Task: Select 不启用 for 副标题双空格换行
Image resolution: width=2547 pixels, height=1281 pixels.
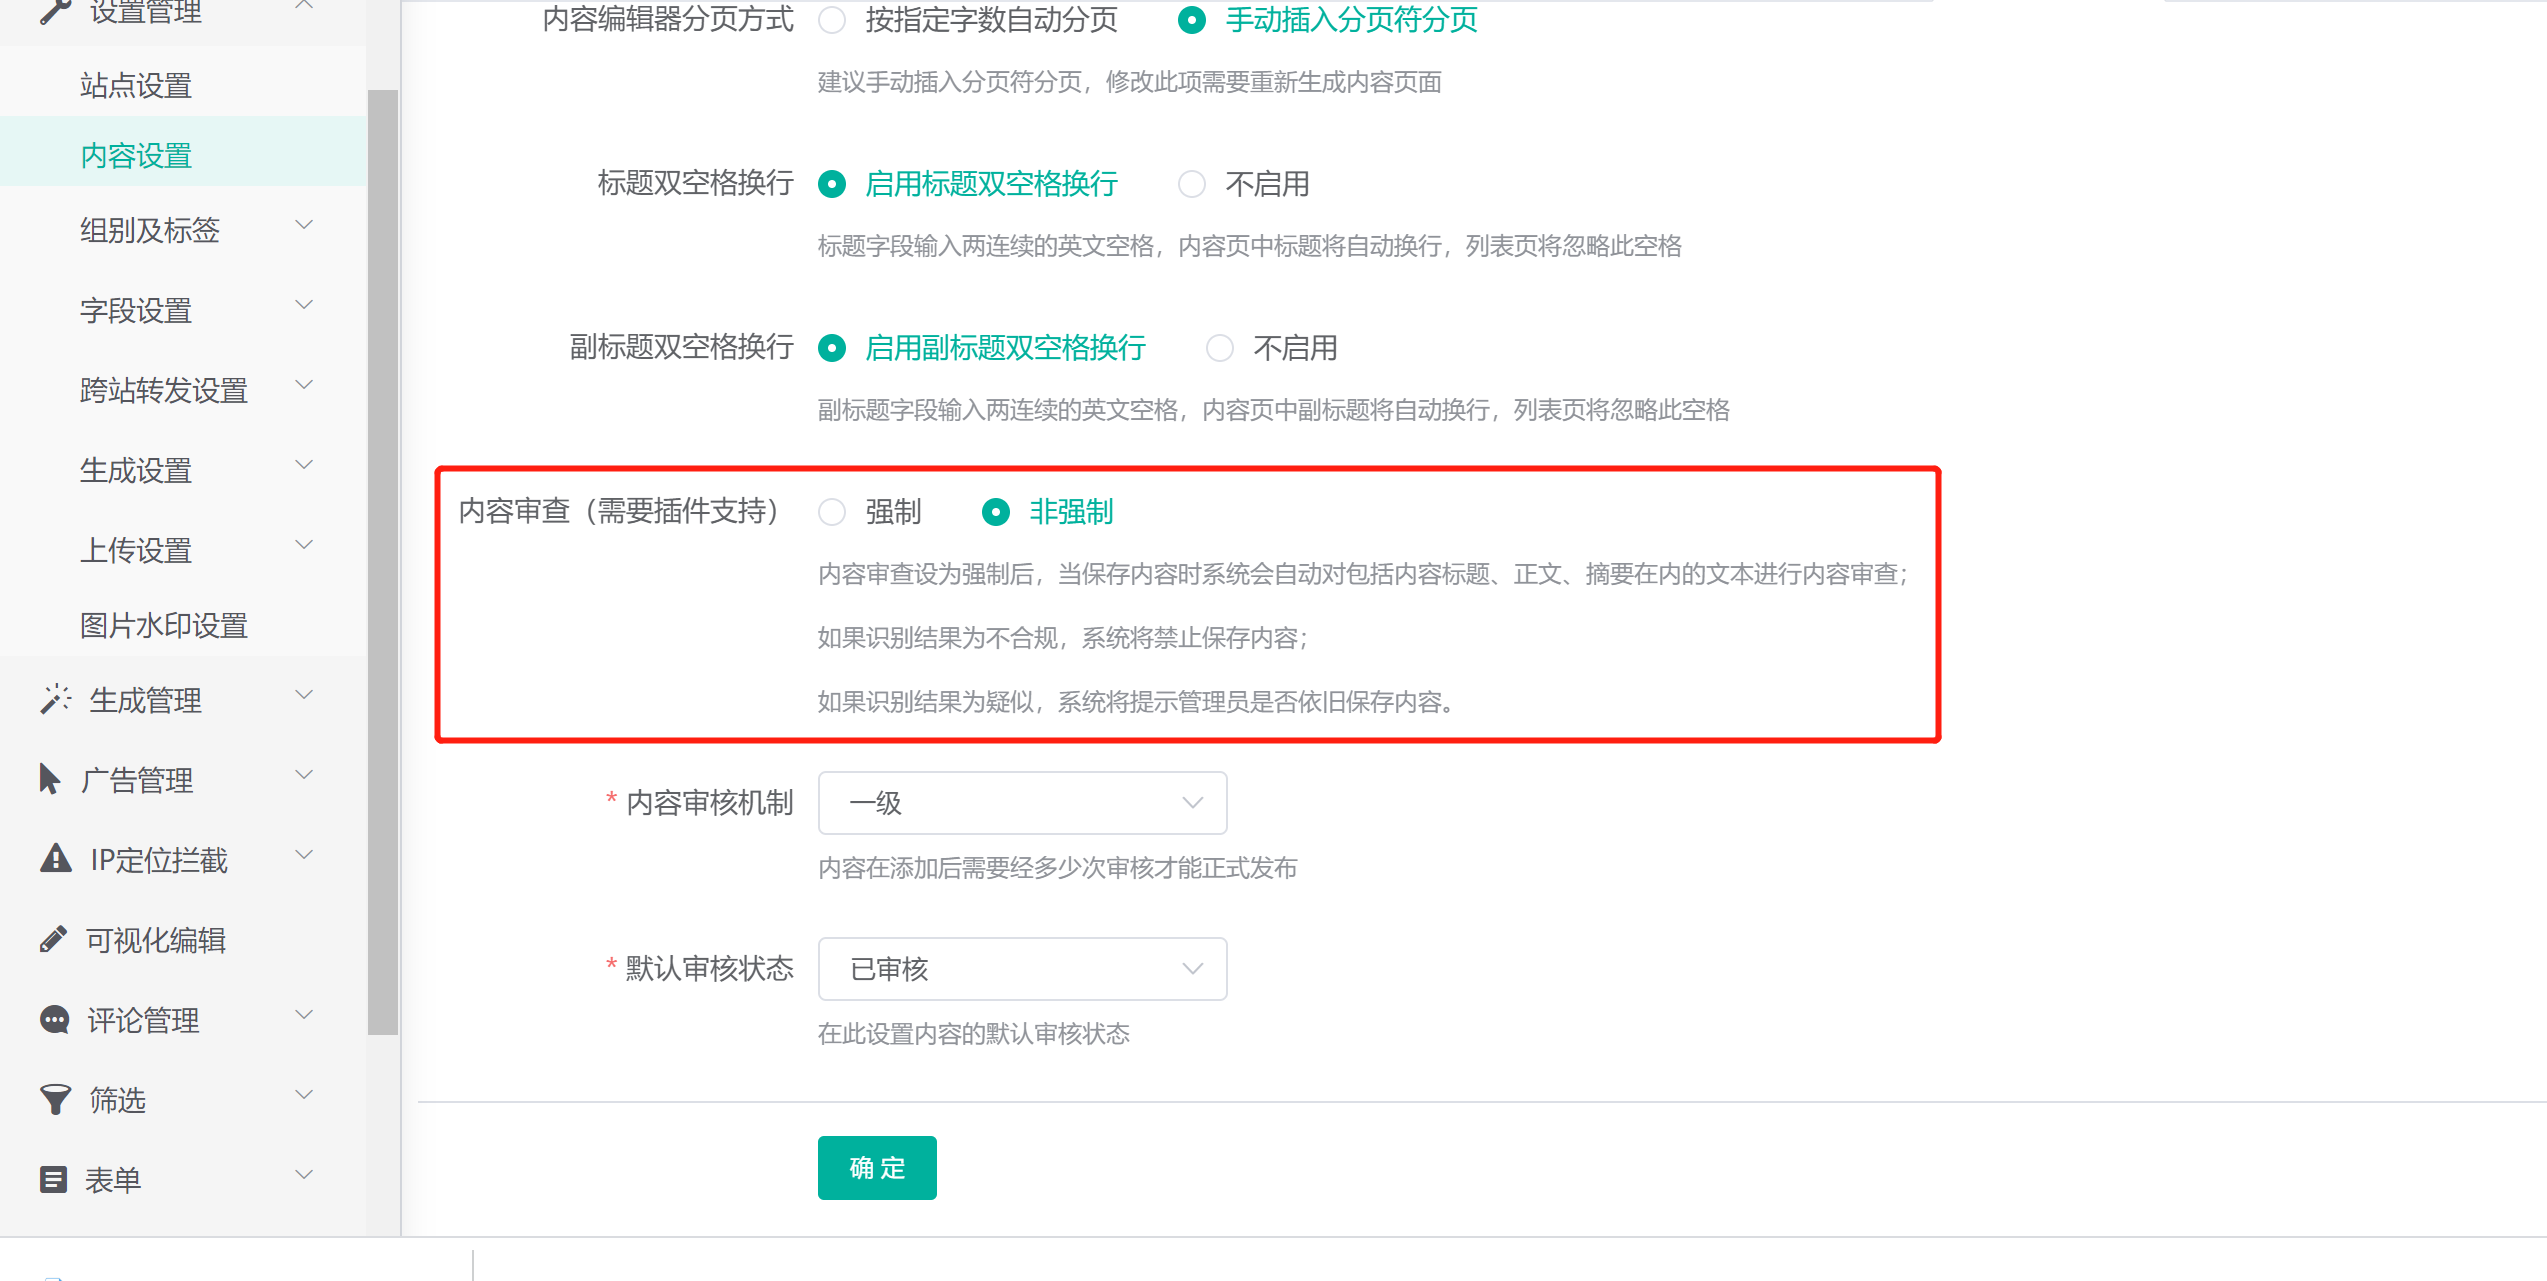Action: tap(1220, 348)
